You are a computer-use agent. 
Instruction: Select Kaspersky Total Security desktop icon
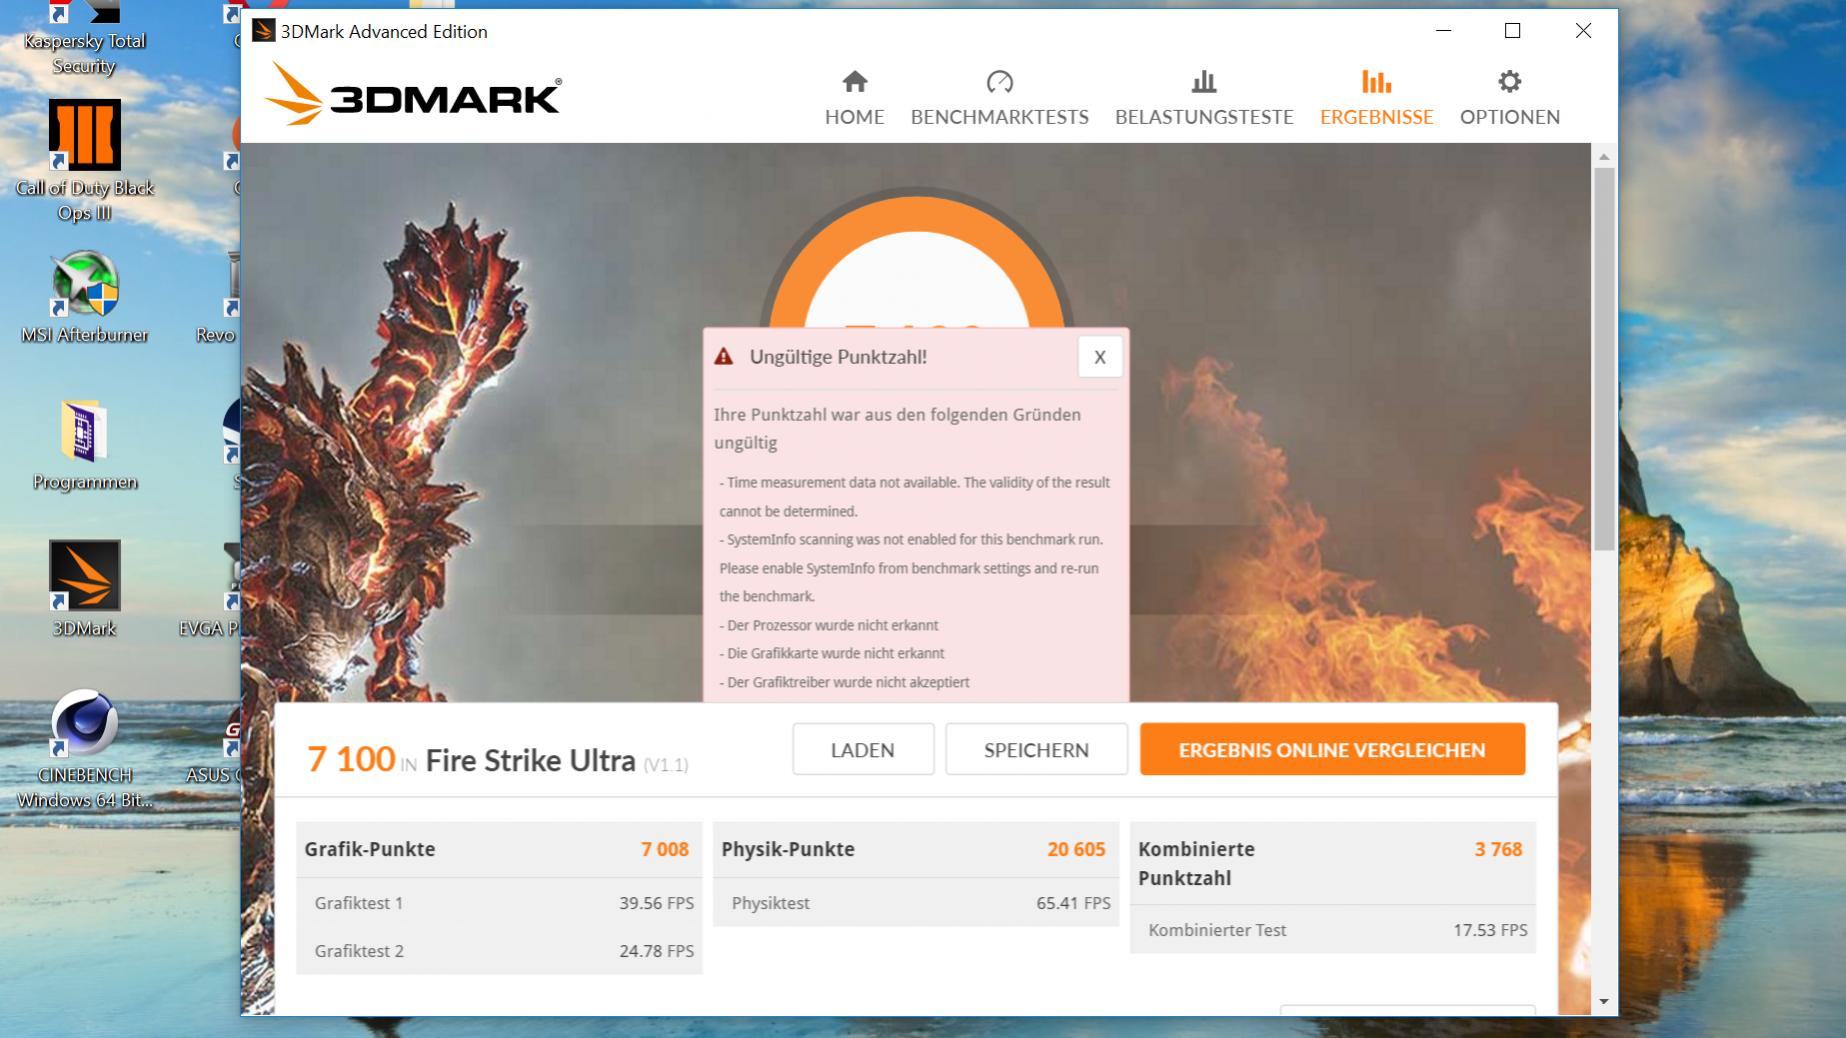click(85, 40)
